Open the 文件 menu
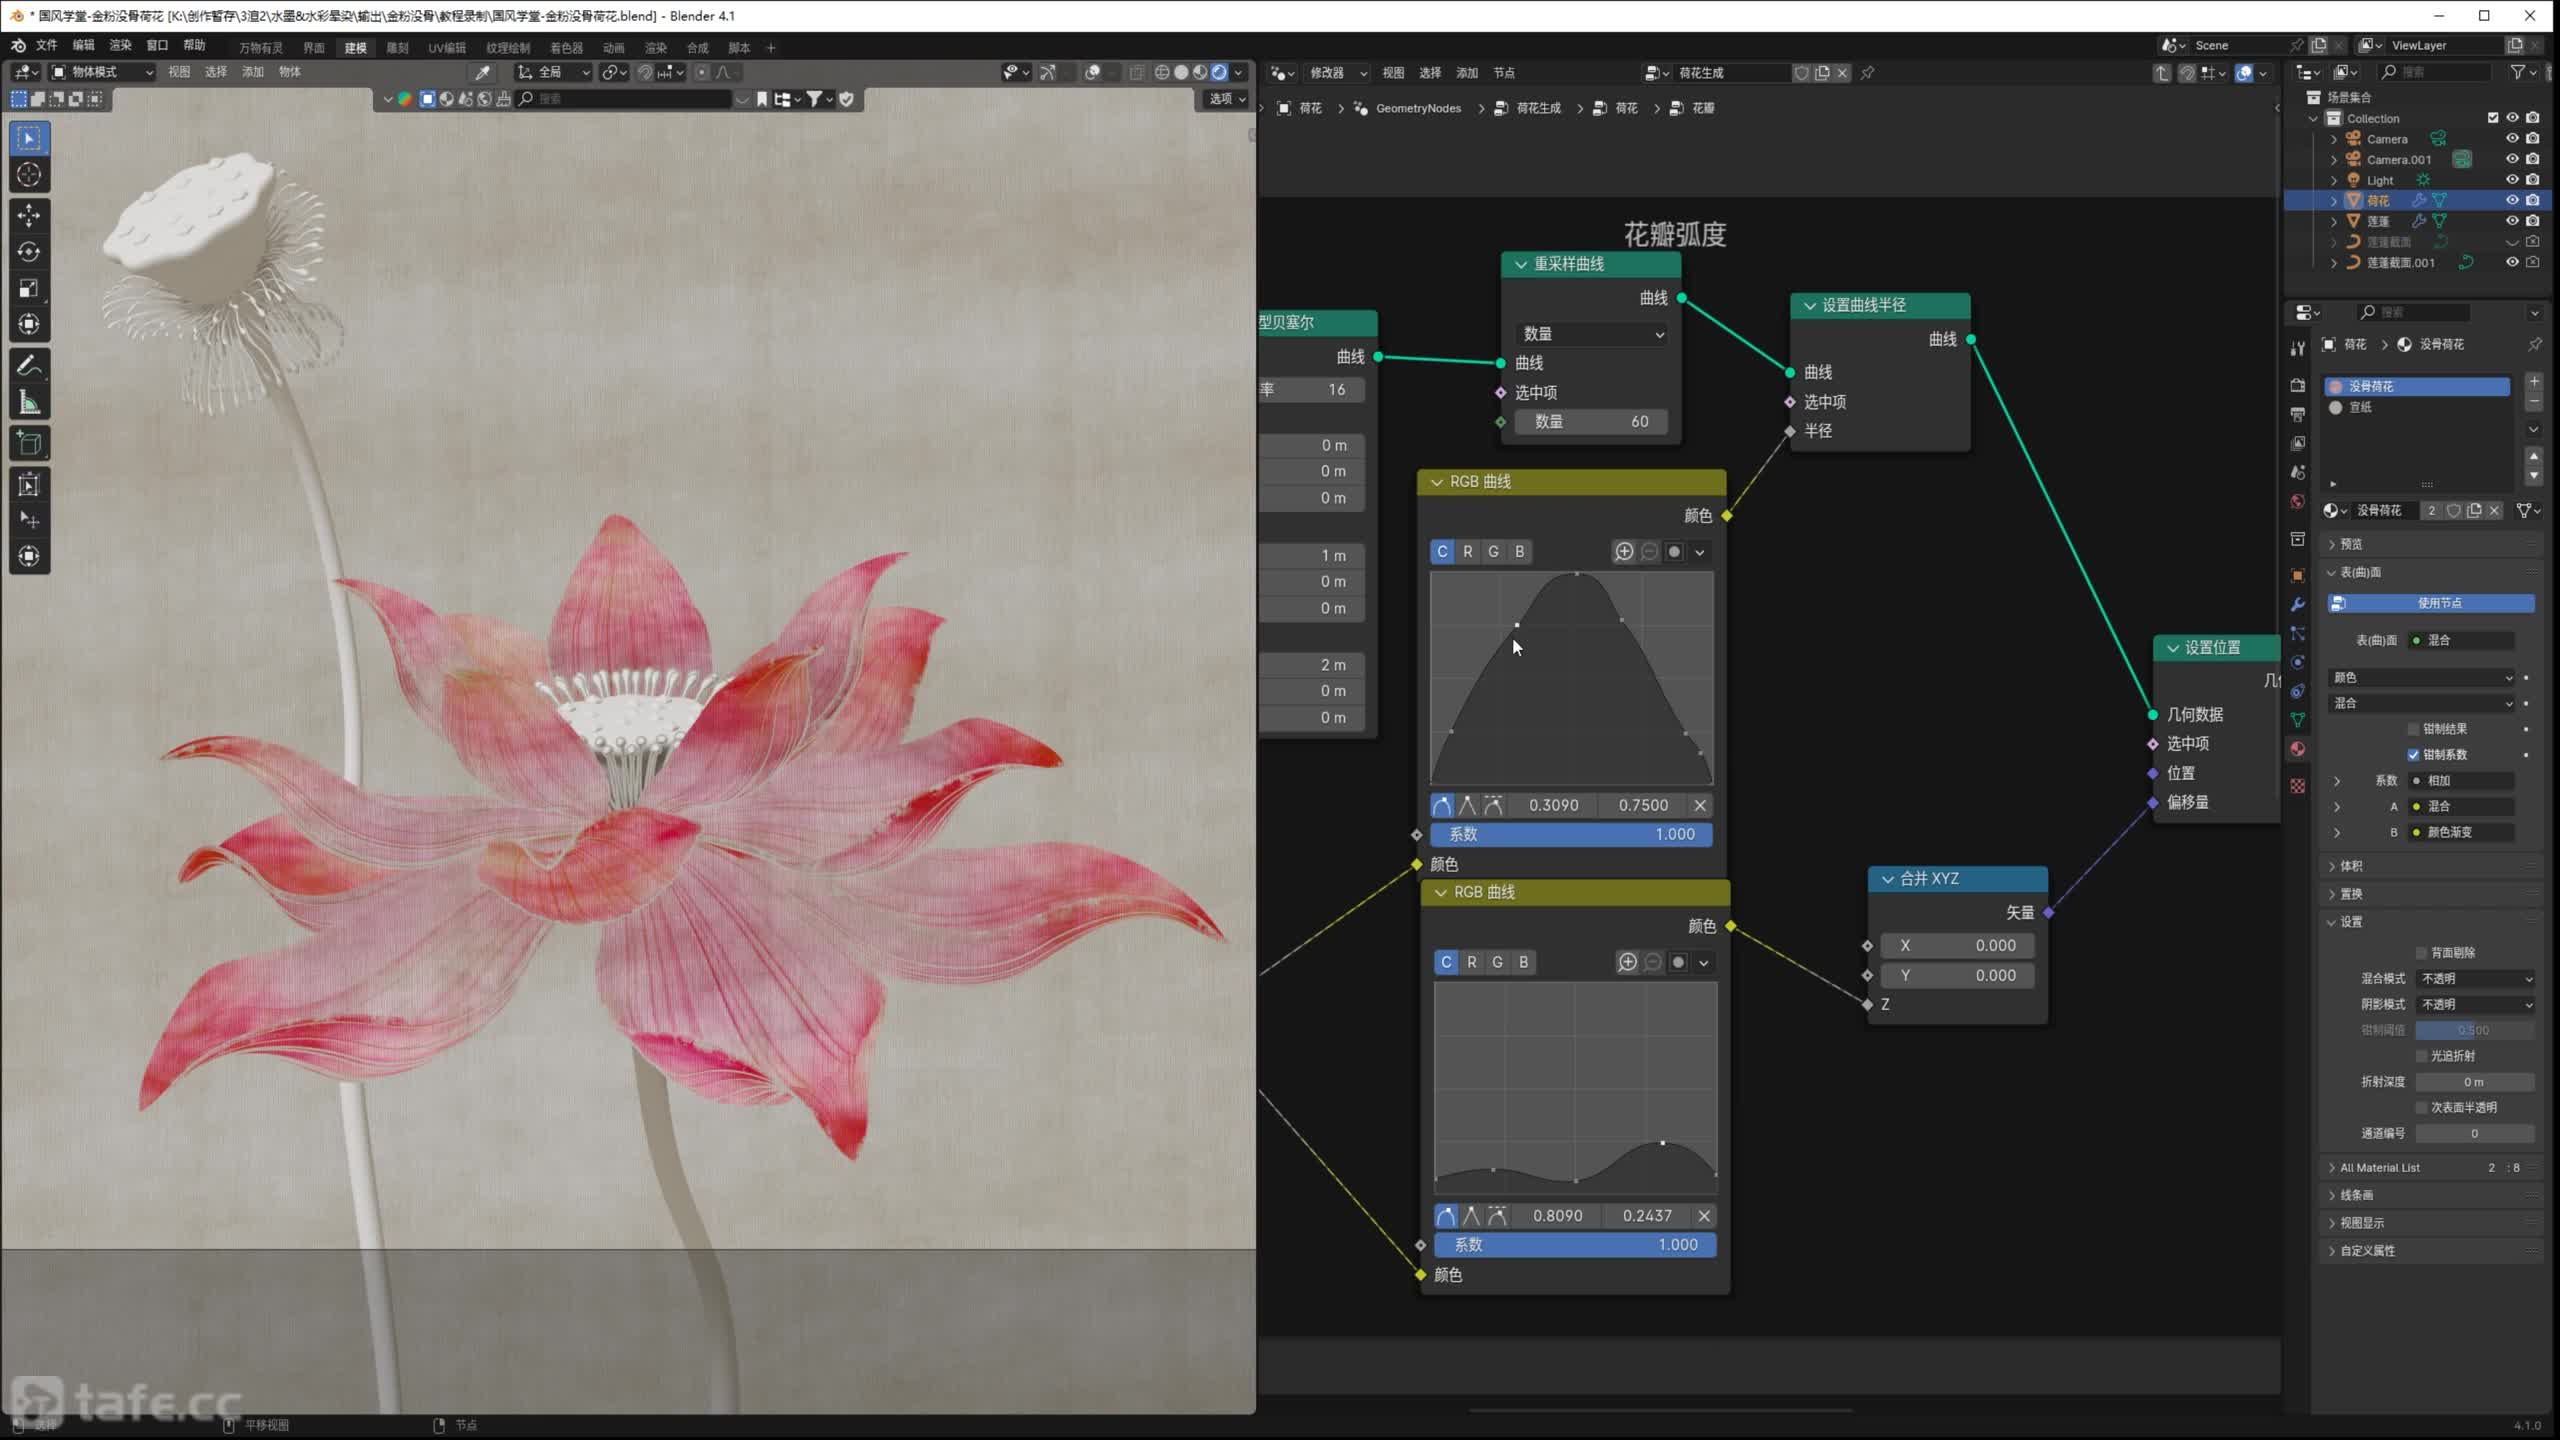This screenshot has width=2560, height=1440. point(47,46)
